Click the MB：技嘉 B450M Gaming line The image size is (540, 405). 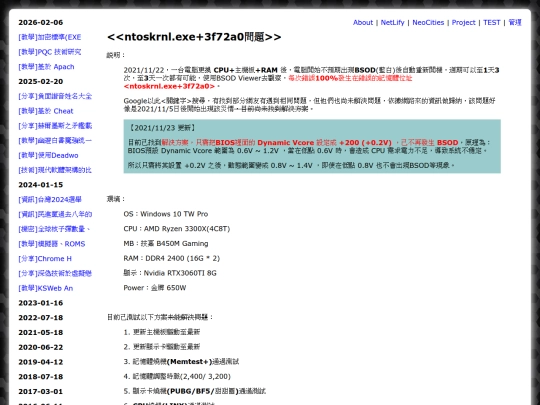pyautogui.click(x=166, y=244)
